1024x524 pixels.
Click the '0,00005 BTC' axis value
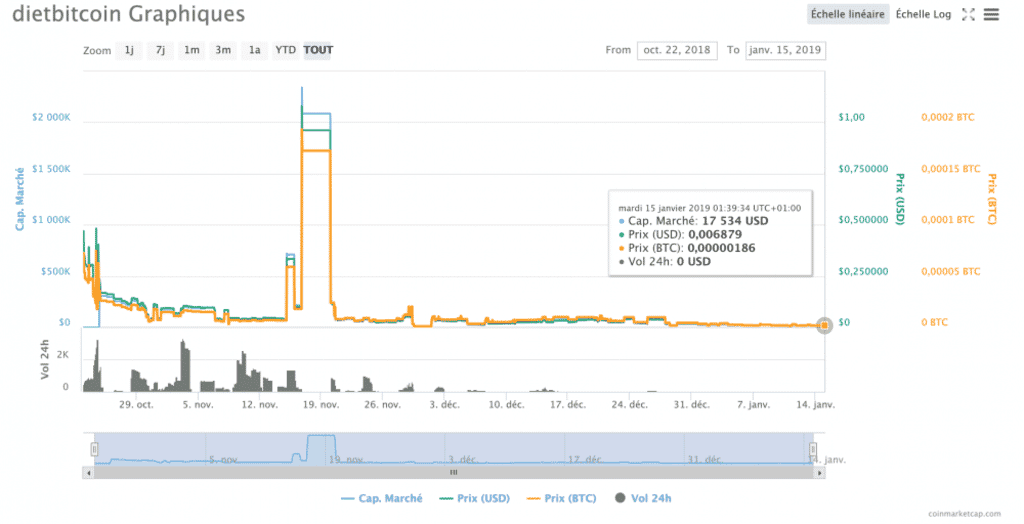(x=951, y=272)
